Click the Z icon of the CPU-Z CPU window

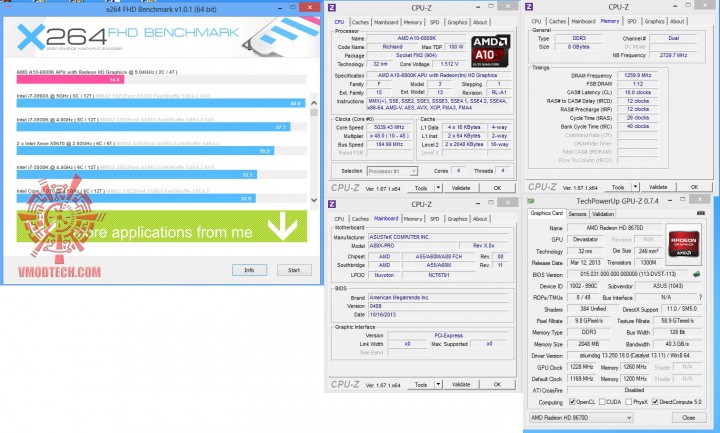tap(332, 8)
